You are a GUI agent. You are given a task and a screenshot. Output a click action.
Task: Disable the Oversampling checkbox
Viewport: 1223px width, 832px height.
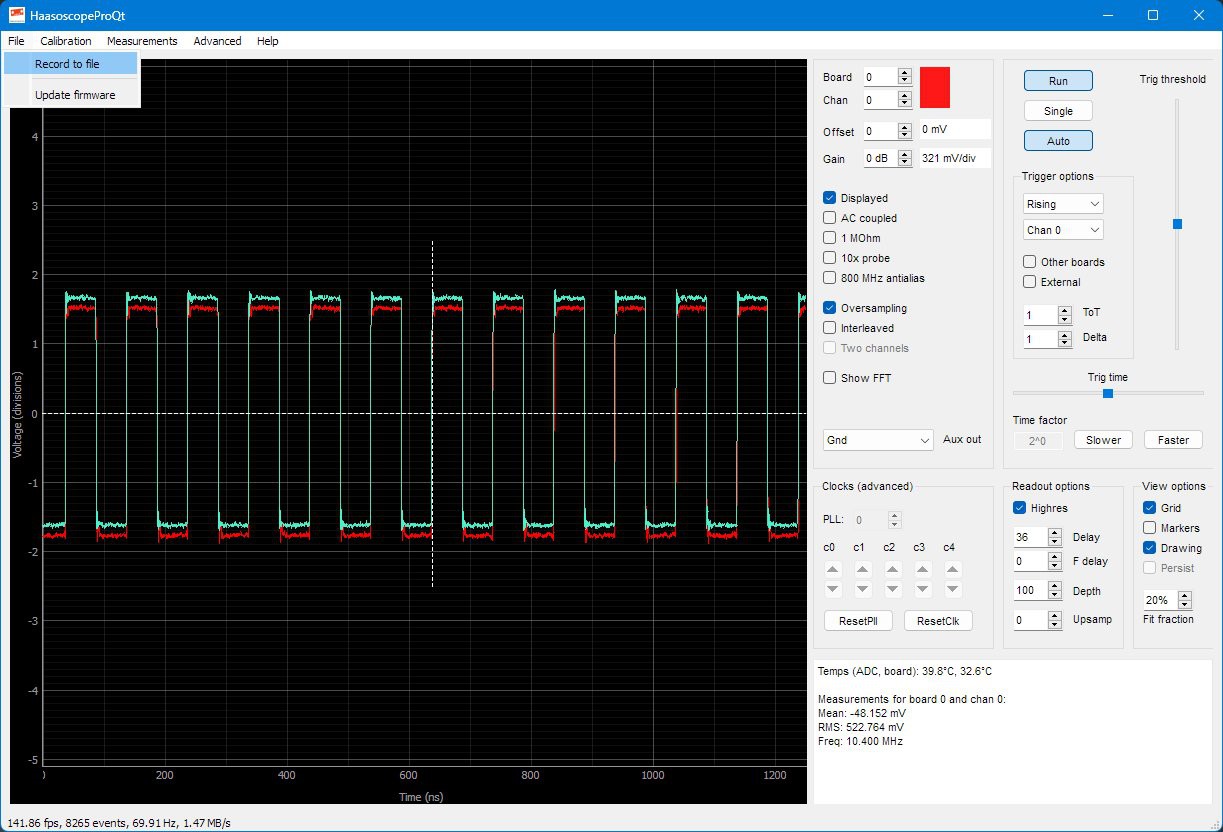tap(829, 308)
